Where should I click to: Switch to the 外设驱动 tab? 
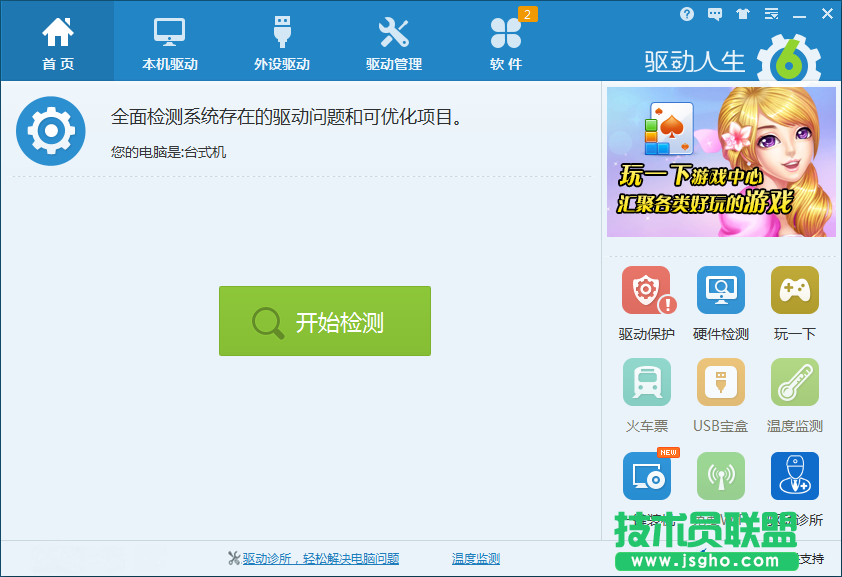pos(282,42)
